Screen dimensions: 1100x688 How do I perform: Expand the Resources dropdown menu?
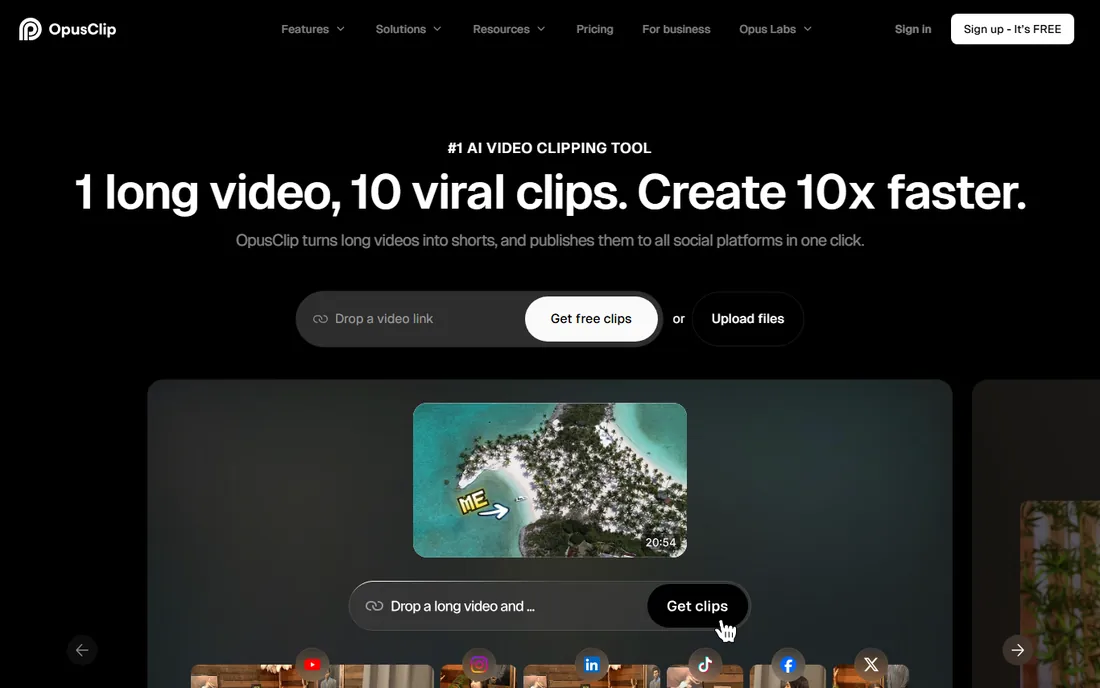509,29
